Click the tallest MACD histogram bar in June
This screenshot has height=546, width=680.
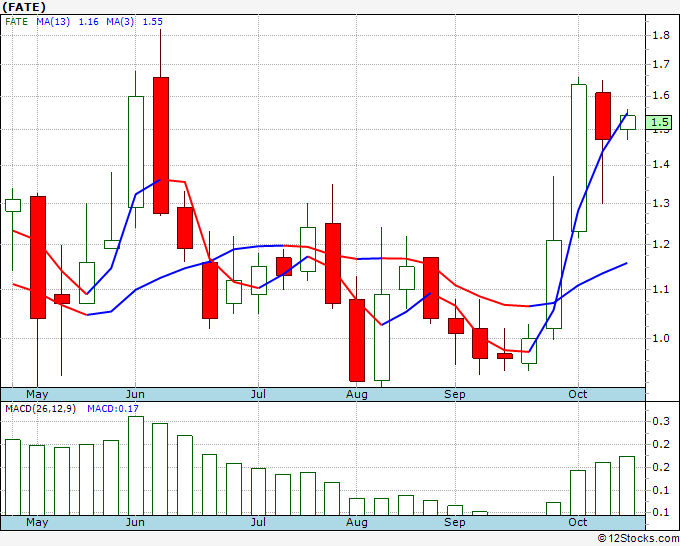[x=136, y=466]
